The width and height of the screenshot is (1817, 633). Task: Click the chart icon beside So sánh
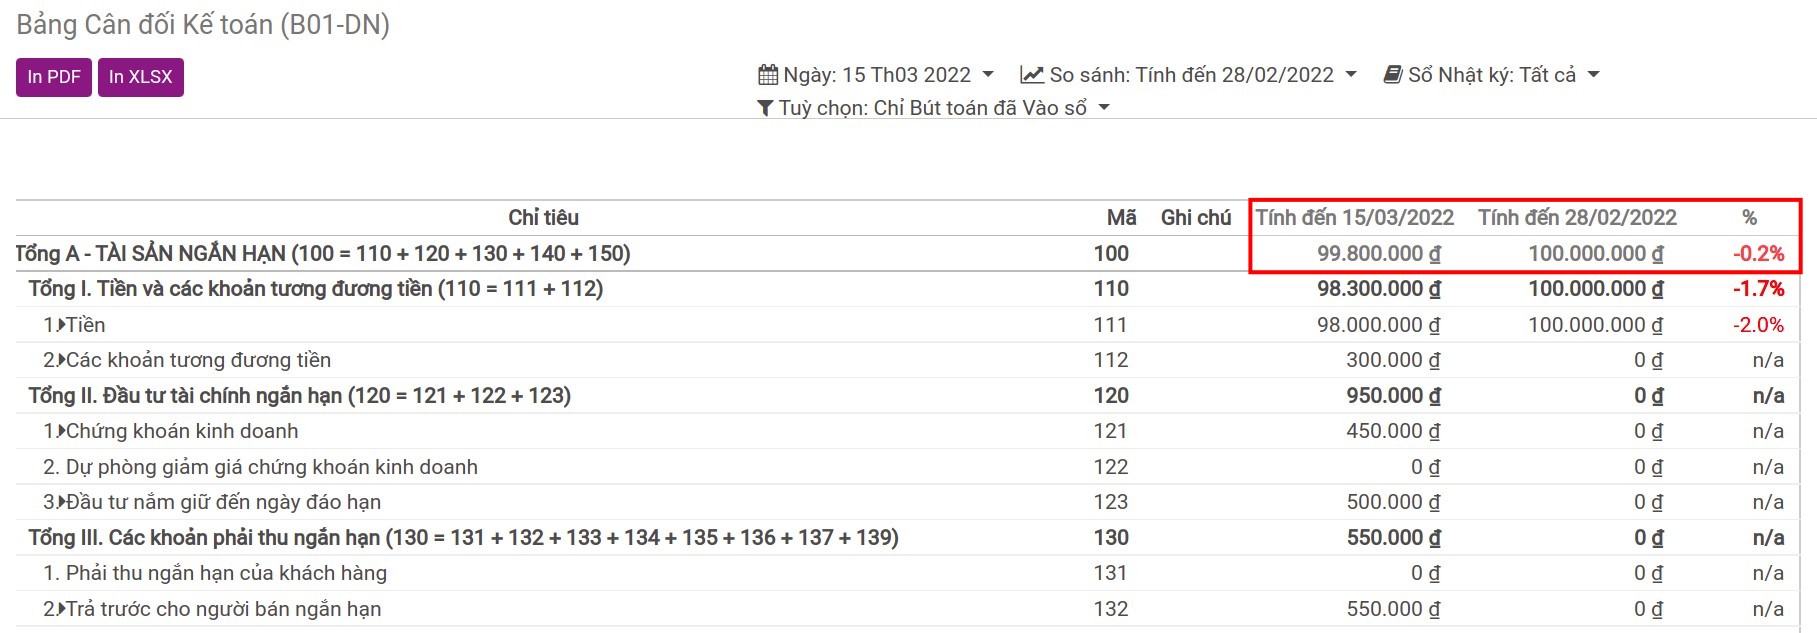point(1031,75)
